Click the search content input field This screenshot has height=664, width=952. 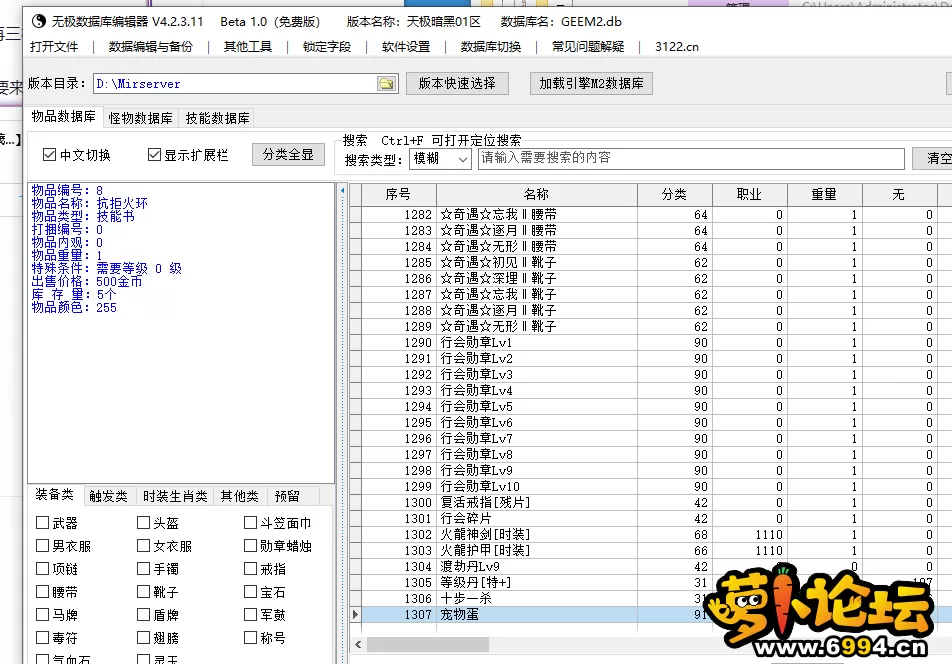pyautogui.click(x=690, y=158)
